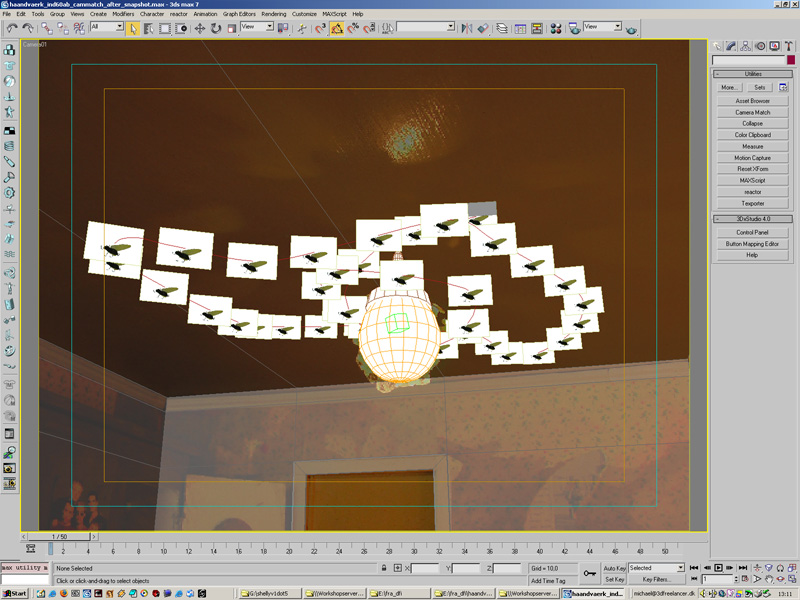
Task: Collapse the Utilities rollout
Action: (753, 74)
